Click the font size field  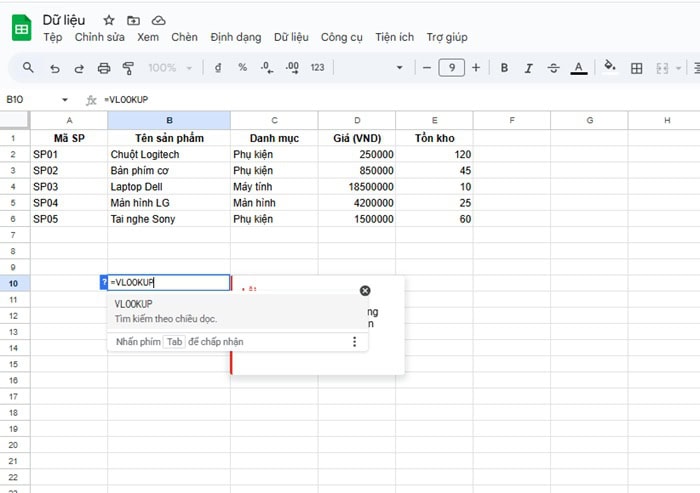(x=451, y=68)
